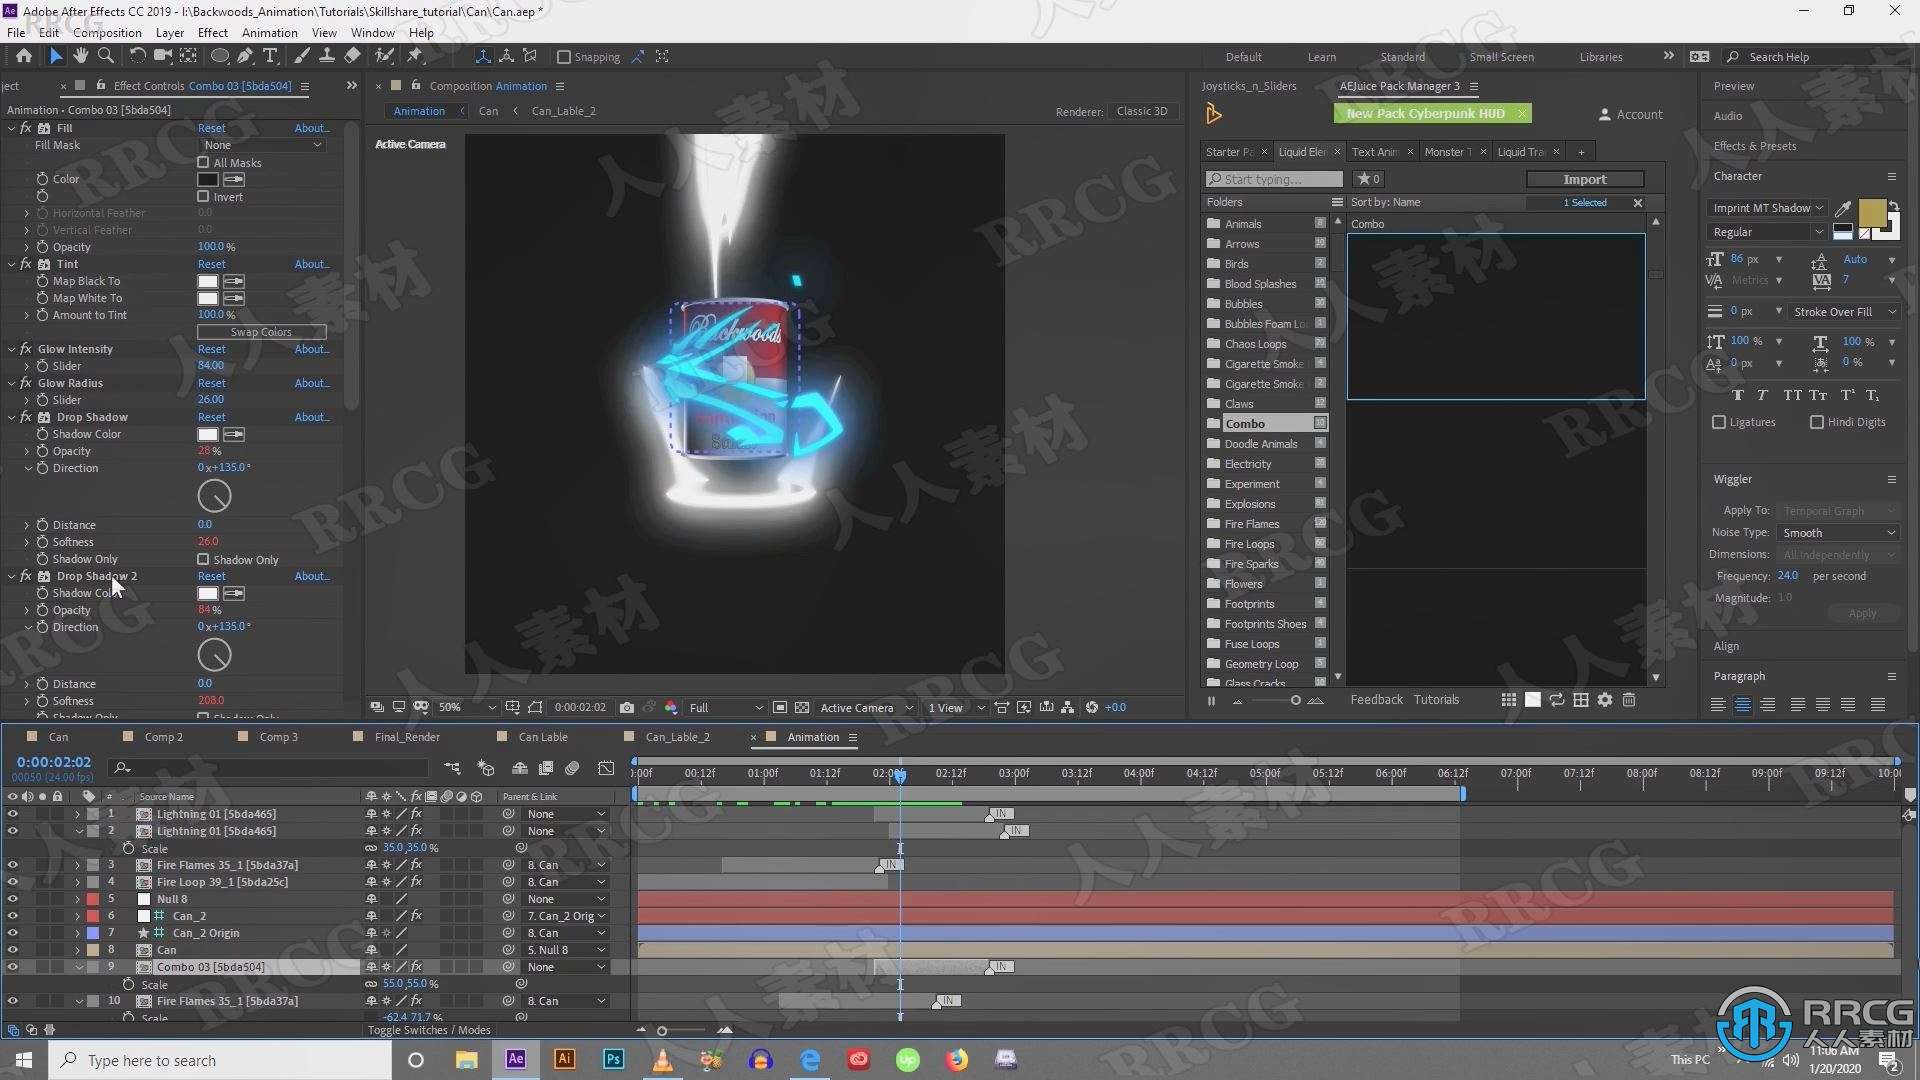The image size is (1920, 1080).
Task: Click the Windows search box
Action: point(220,1060)
